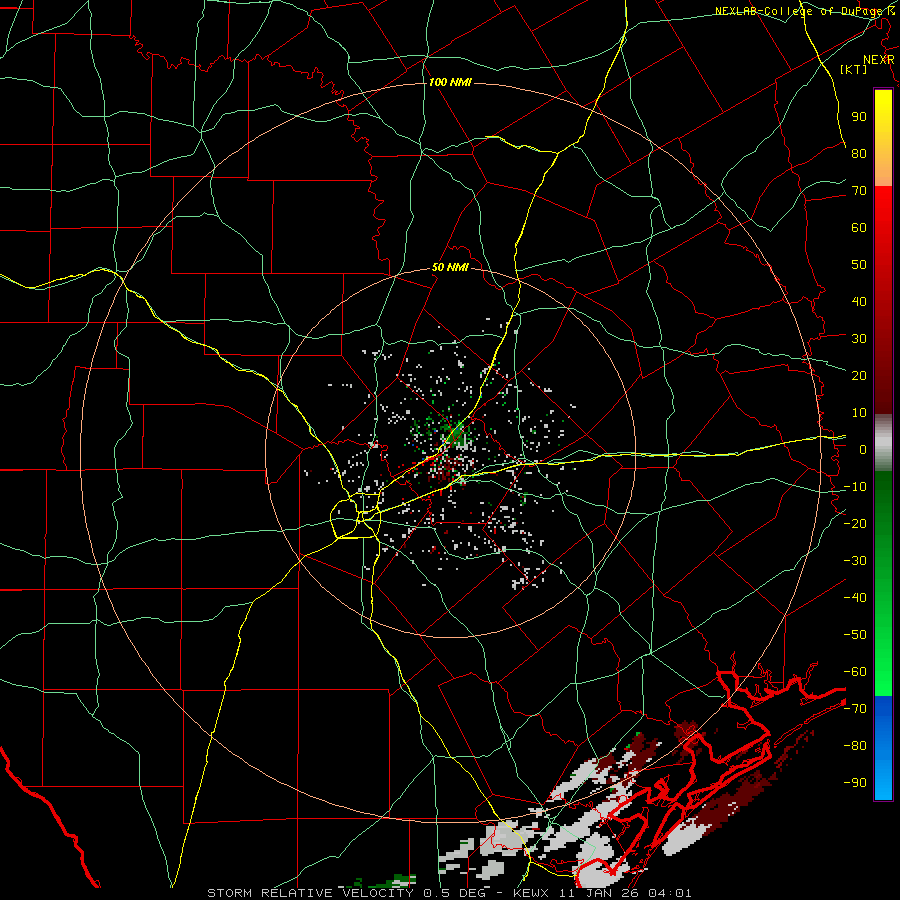Image resolution: width=900 pixels, height=900 pixels.
Task: Select the -50 scale value
Action: tap(855, 635)
